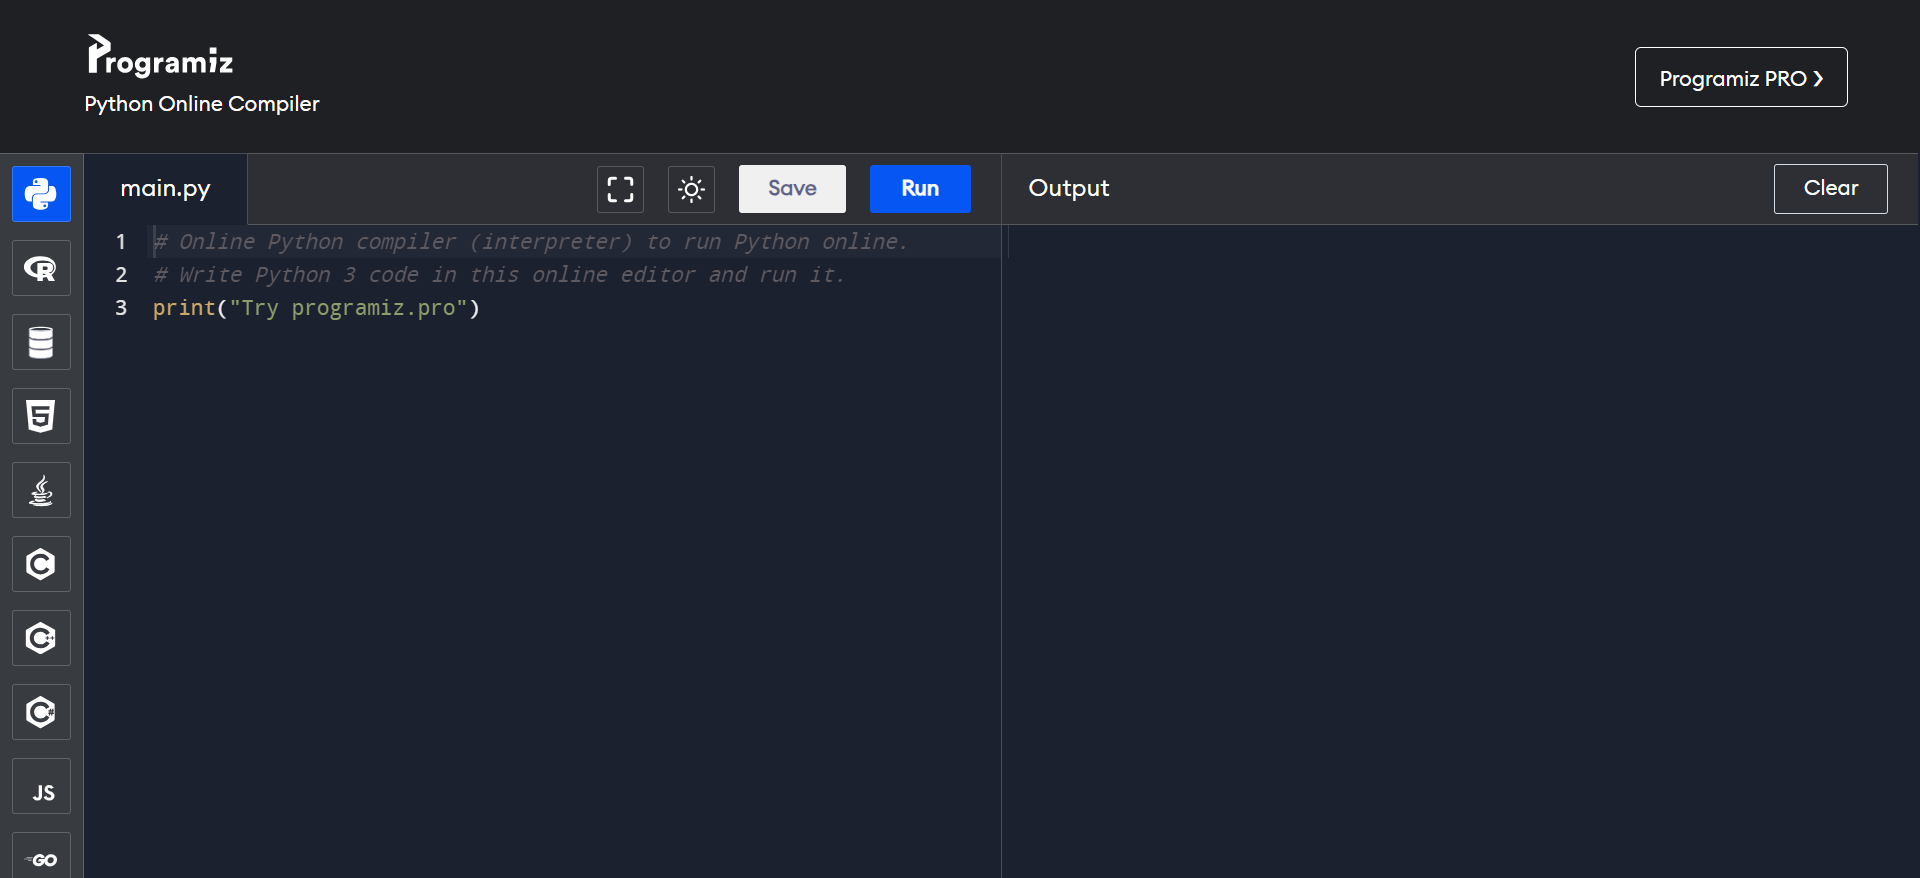The width and height of the screenshot is (1920, 878).
Task: Select the Python compiler icon in sidebar
Action: [x=41, y=194]
